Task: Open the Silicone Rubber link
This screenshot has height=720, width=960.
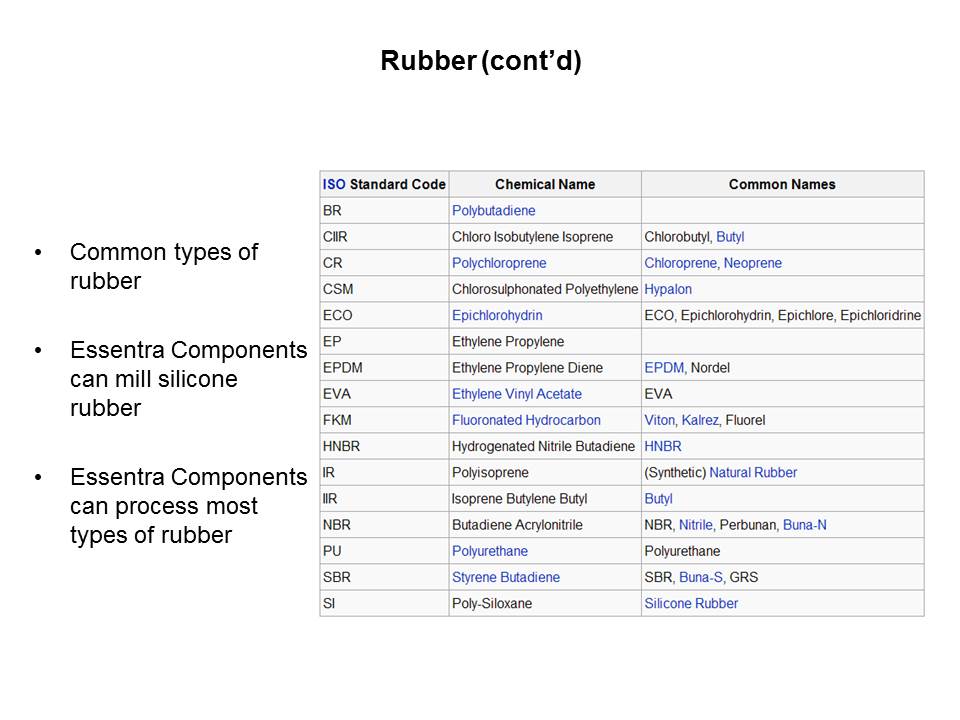Action: [x=691, y=603]
